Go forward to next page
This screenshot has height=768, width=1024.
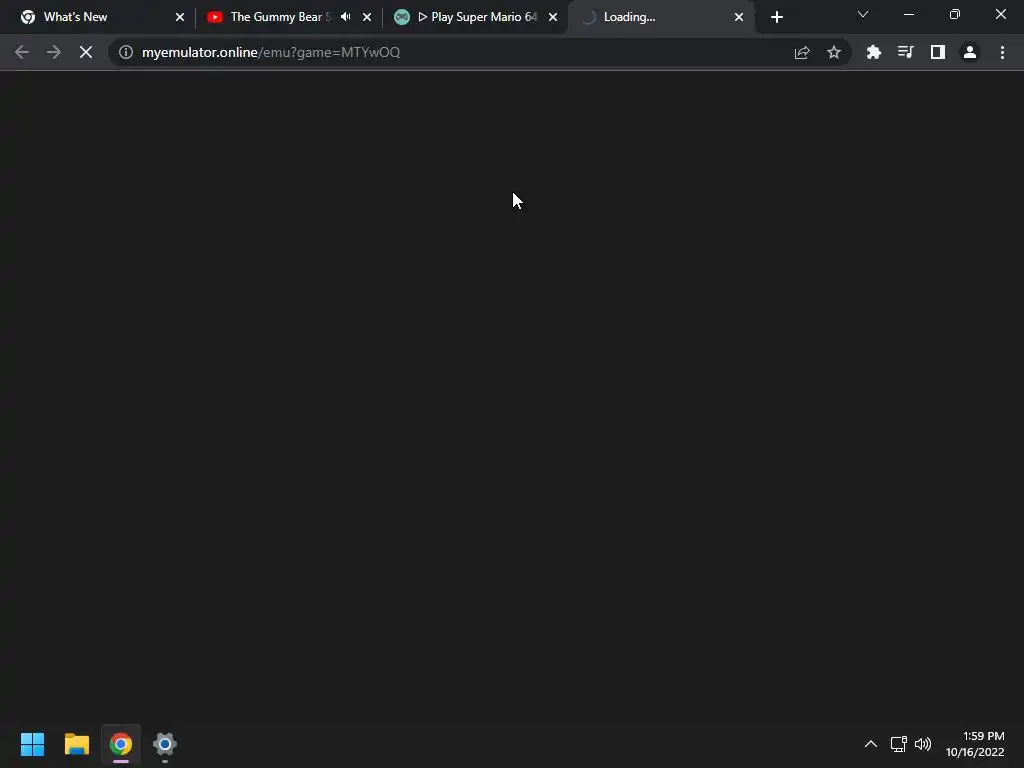54,52
